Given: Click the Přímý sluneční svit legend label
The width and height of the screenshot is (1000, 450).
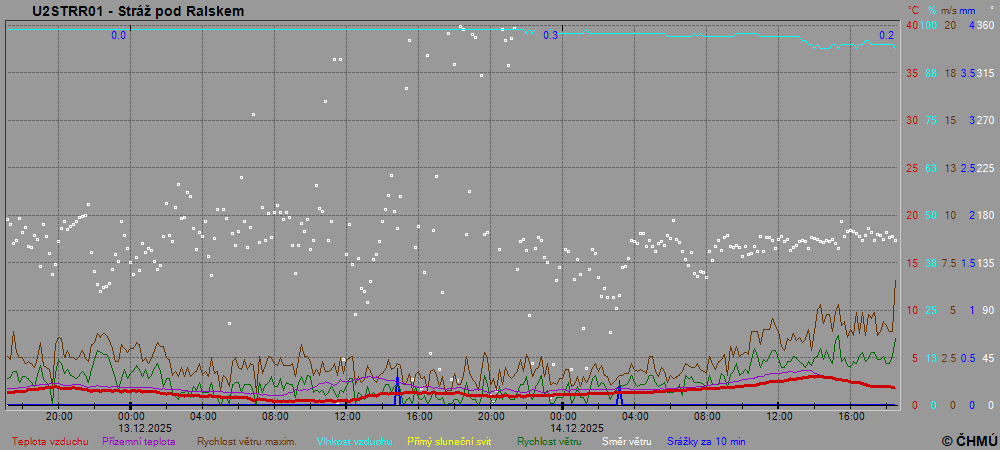Looking at the screenshot, I should (x=449, y=441).
